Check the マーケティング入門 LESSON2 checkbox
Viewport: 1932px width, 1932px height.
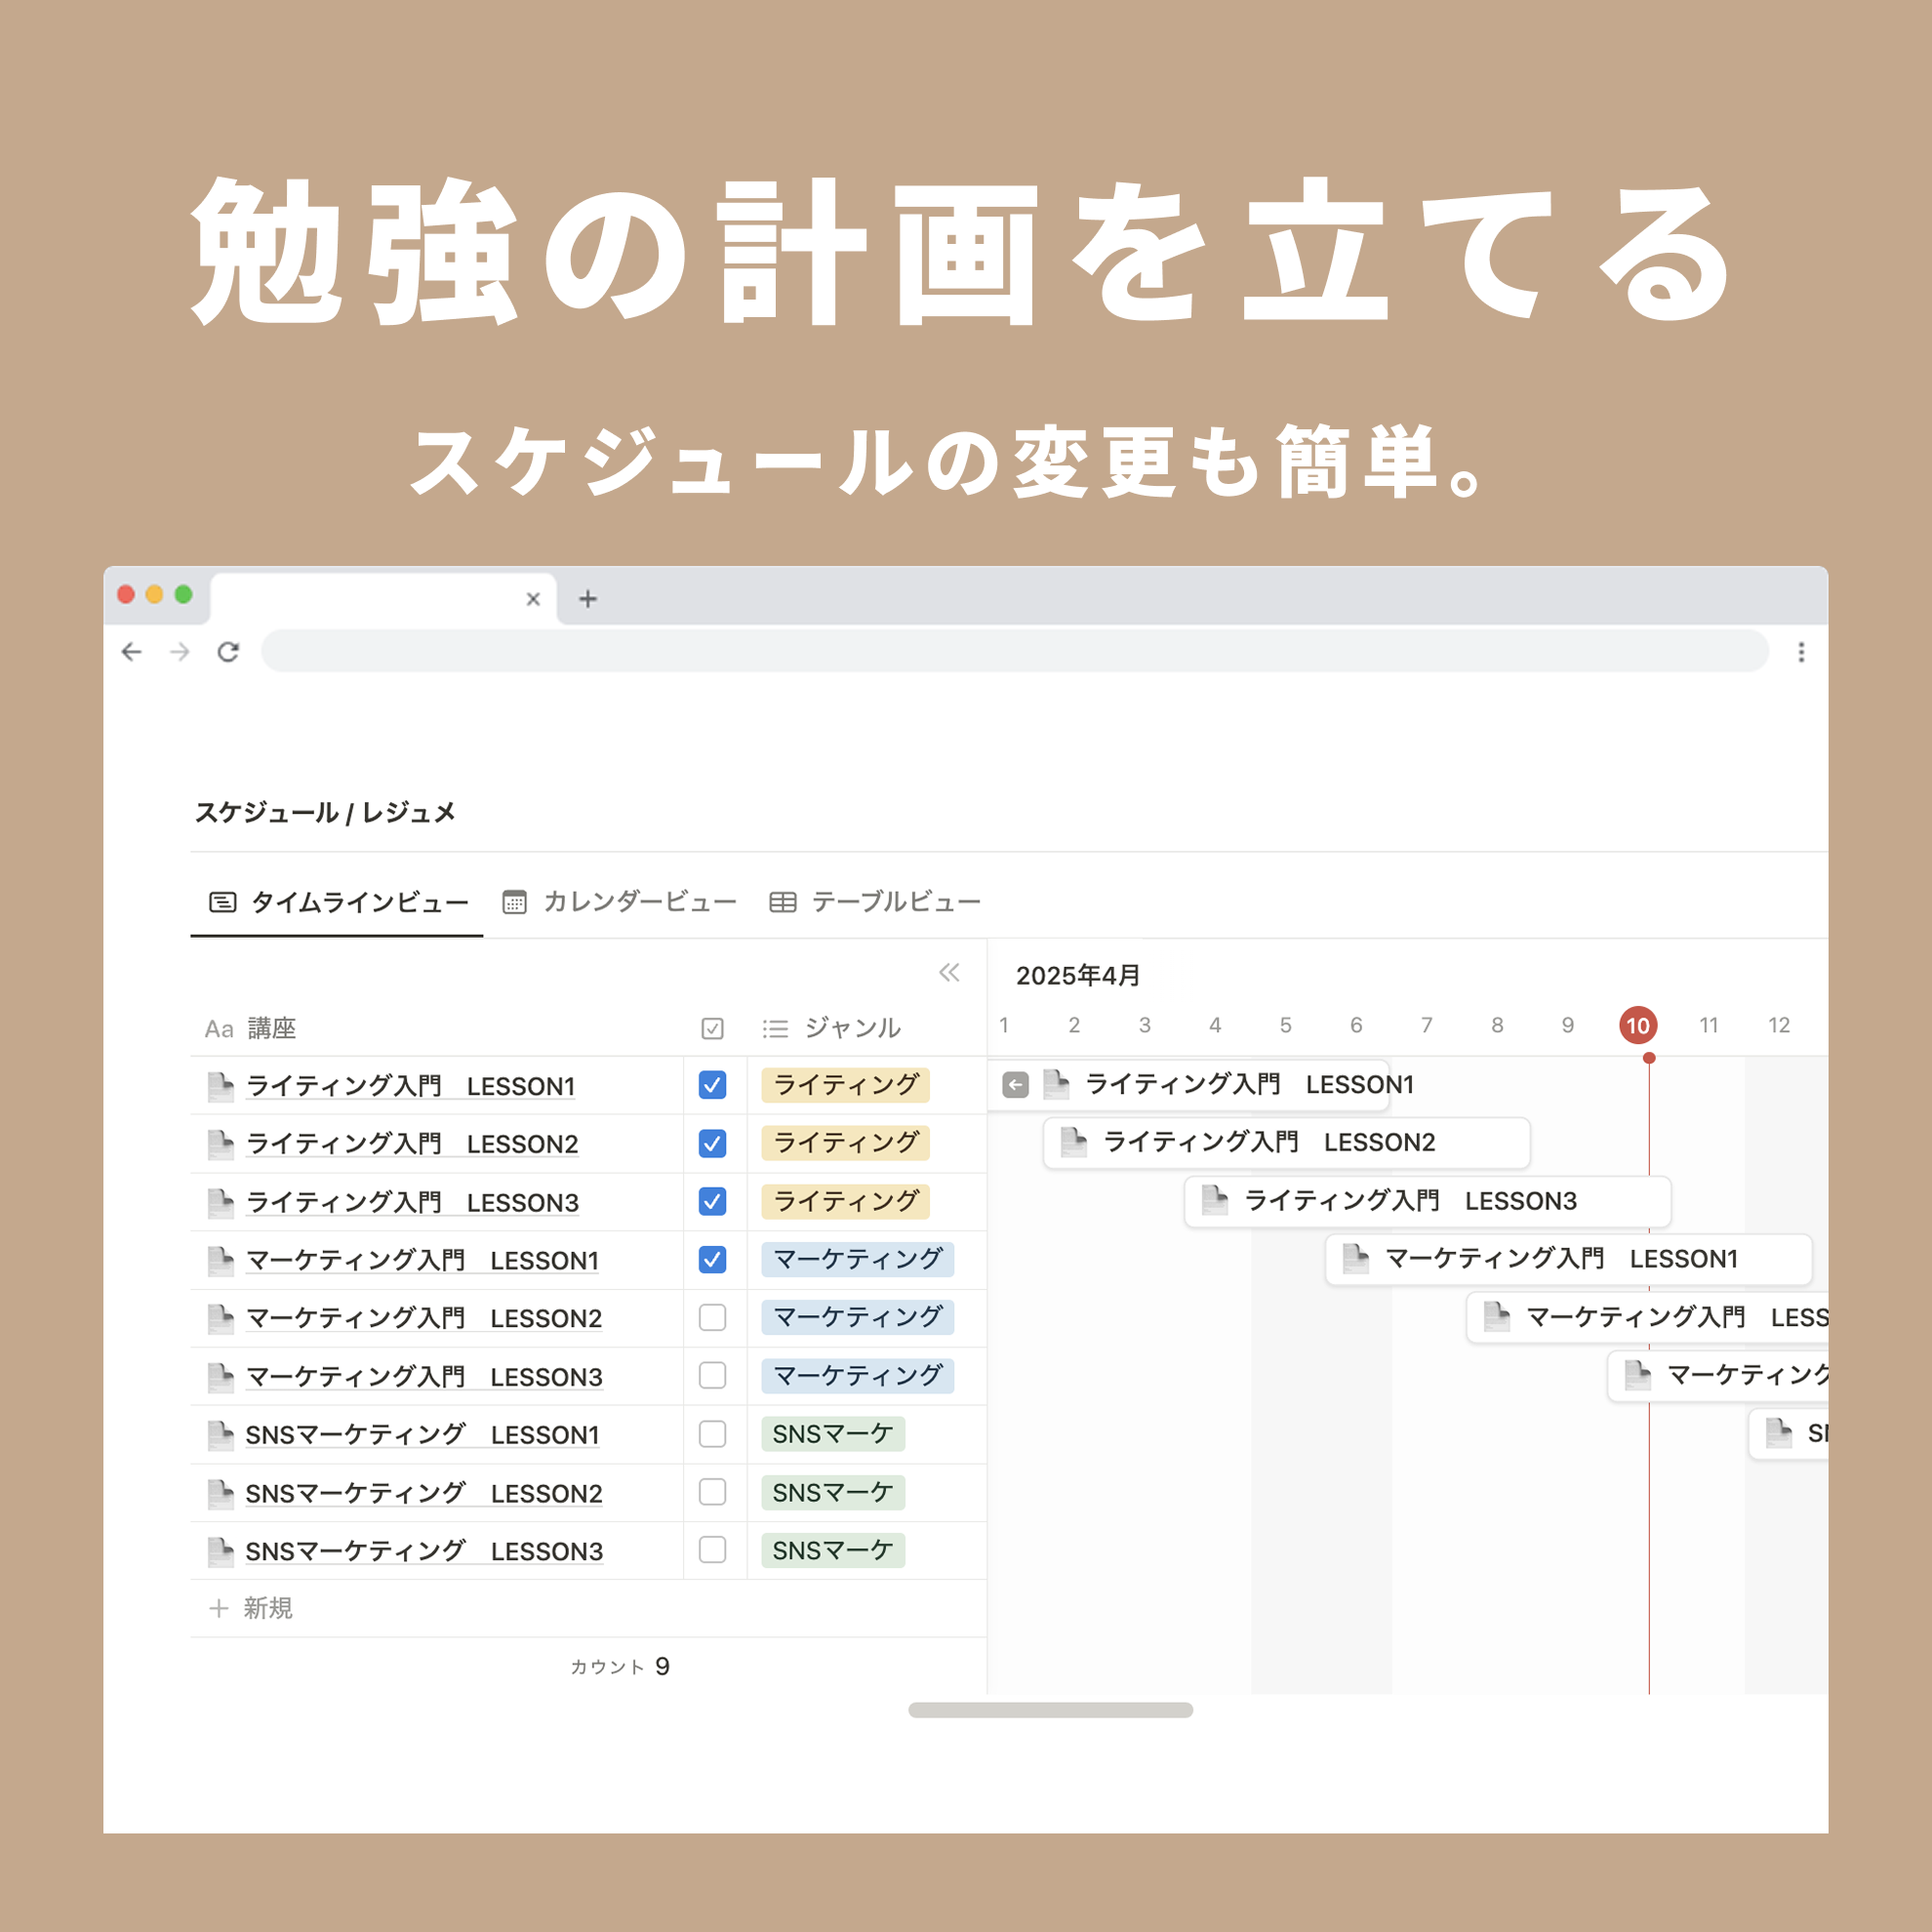[x=712, y=1318]
